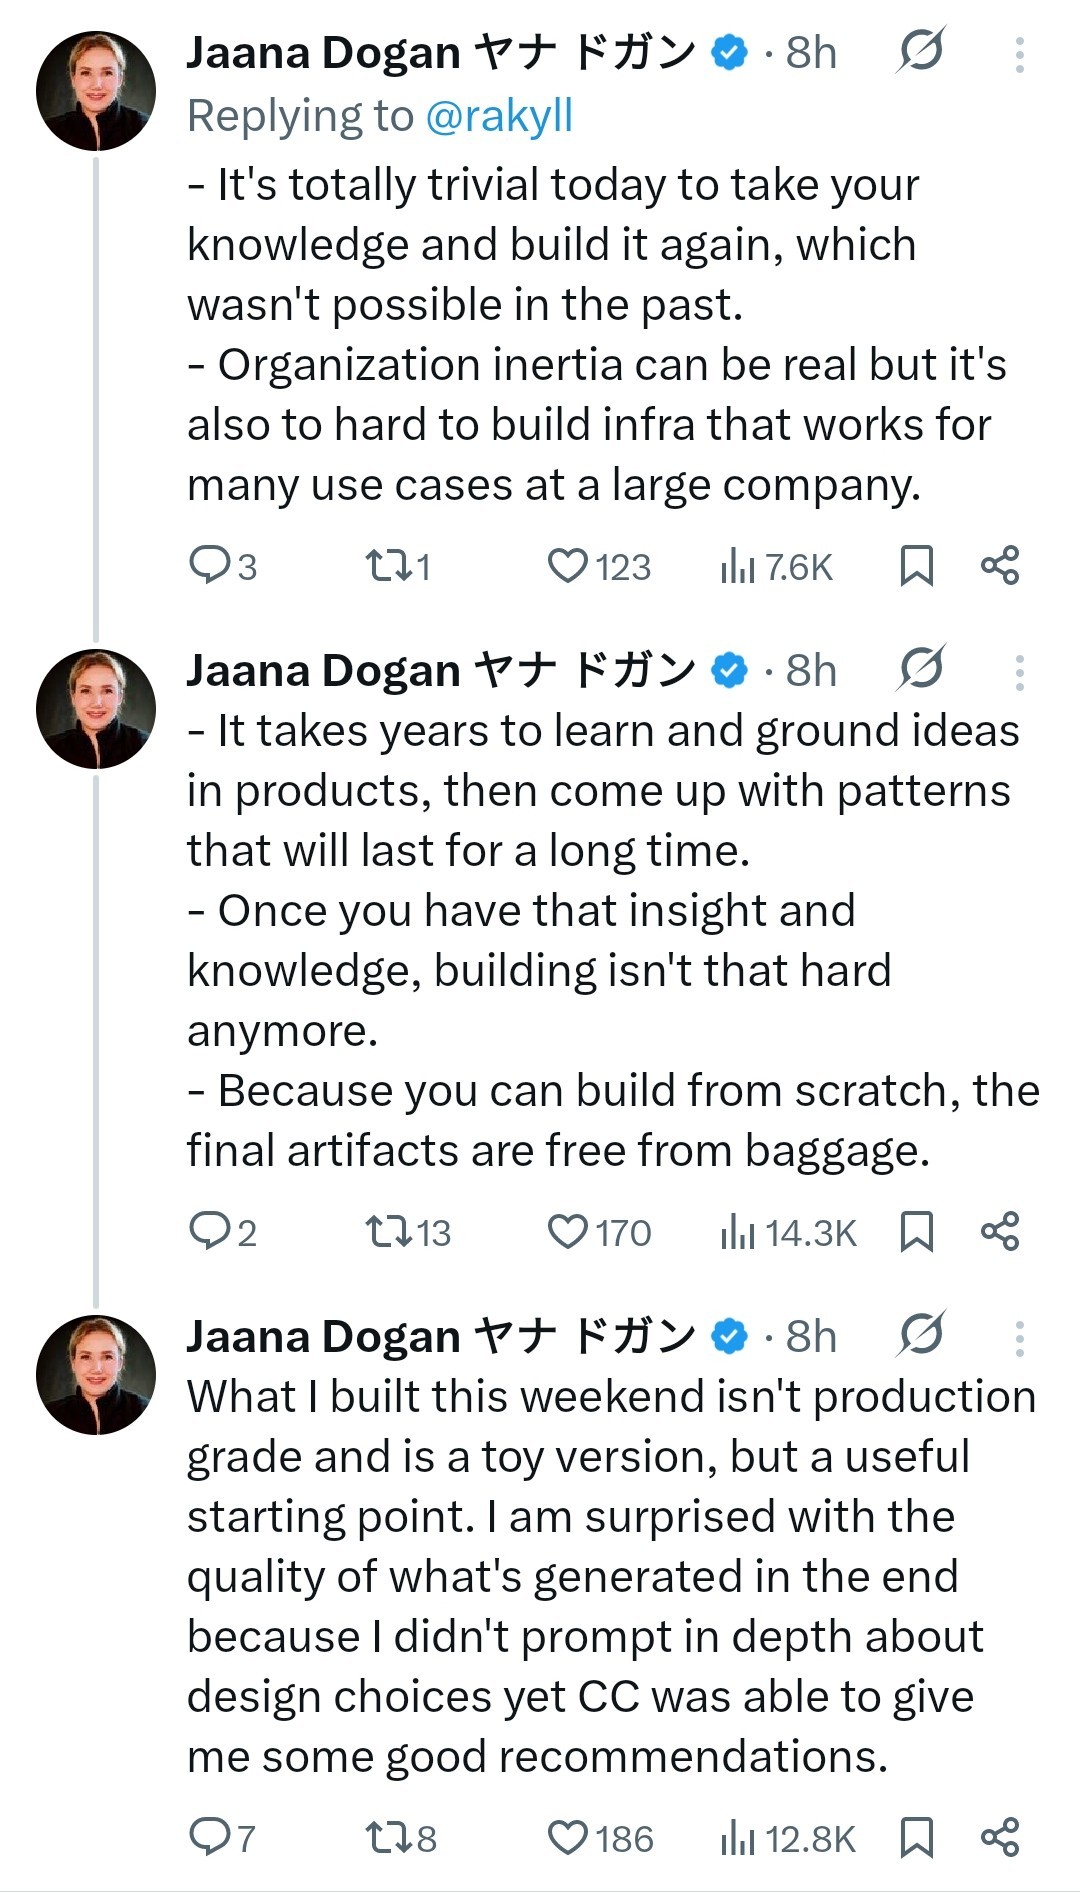This screenshot has width=1080, height=1895.
Task: Open more options on second tweet
Action: click(x=1019, y=672)
